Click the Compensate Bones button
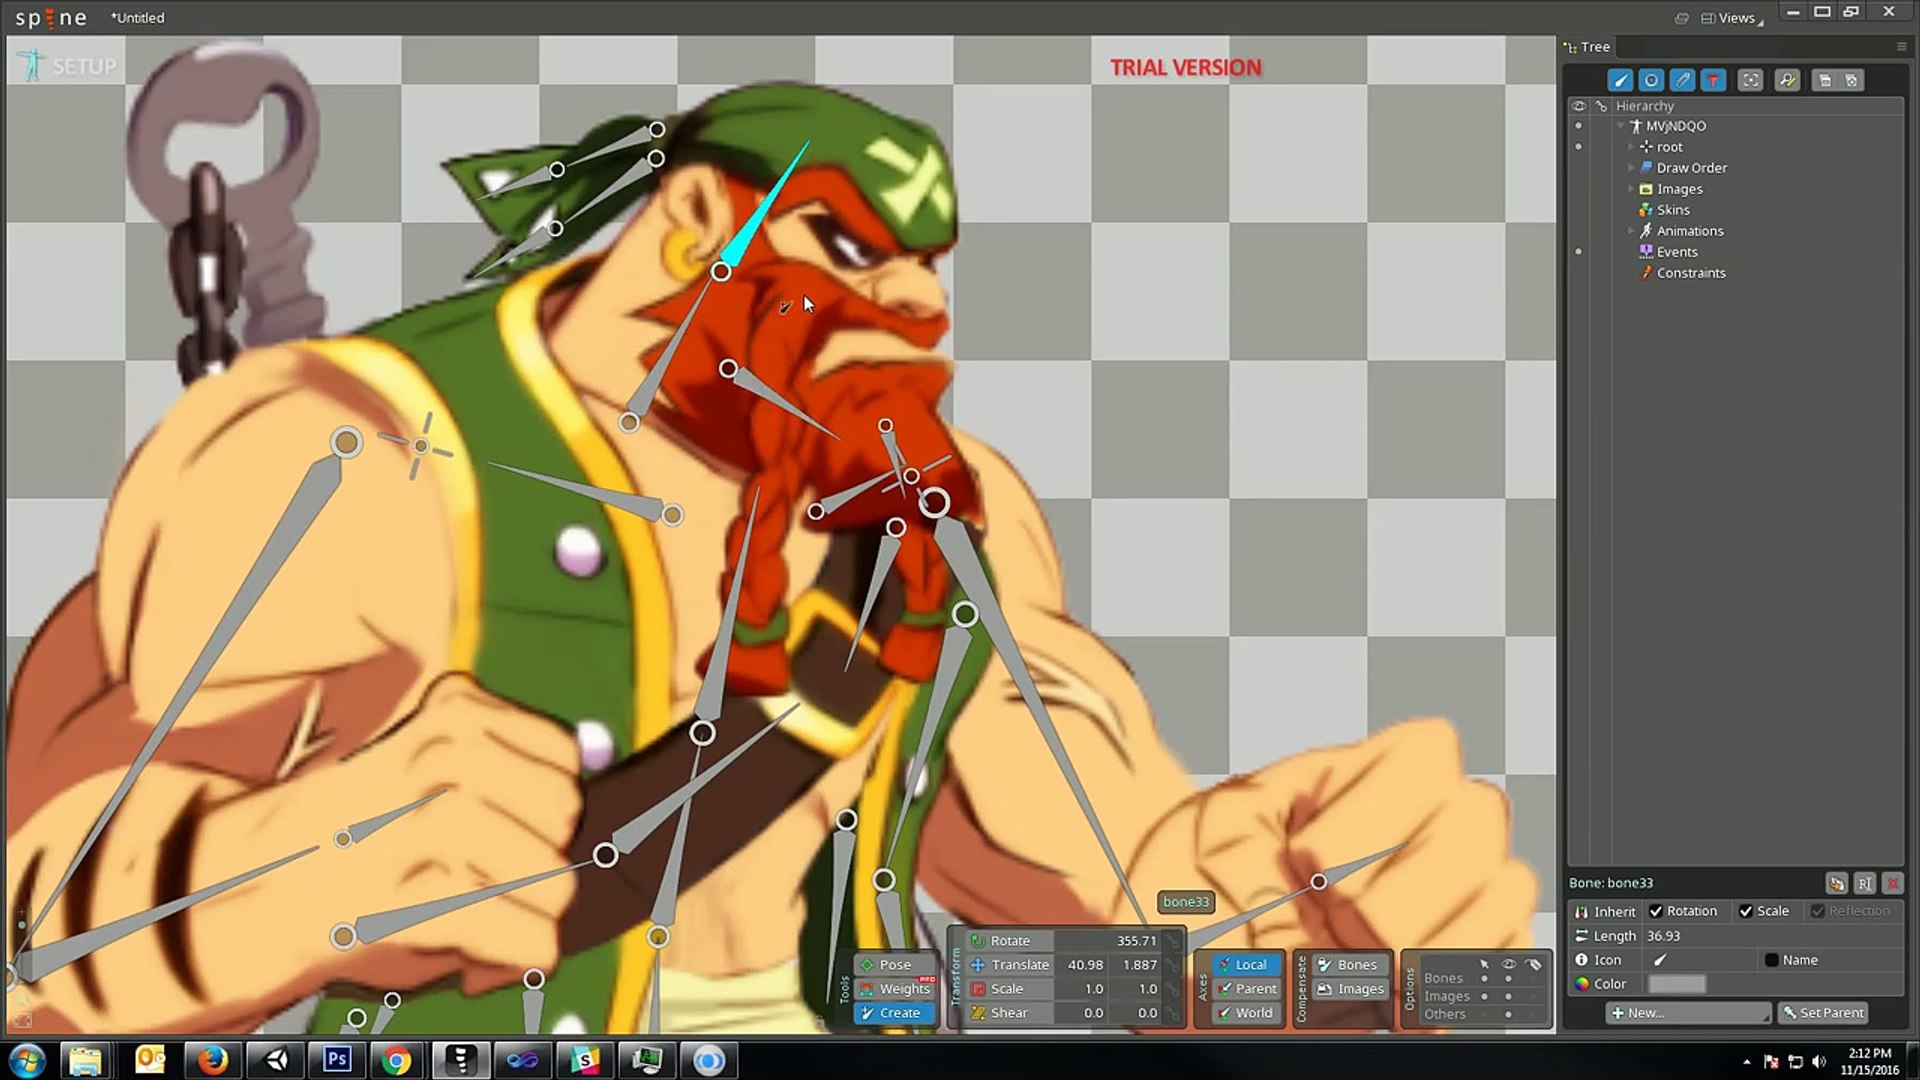Viewport: 1920px width, 1080px height. [1350, 965]
